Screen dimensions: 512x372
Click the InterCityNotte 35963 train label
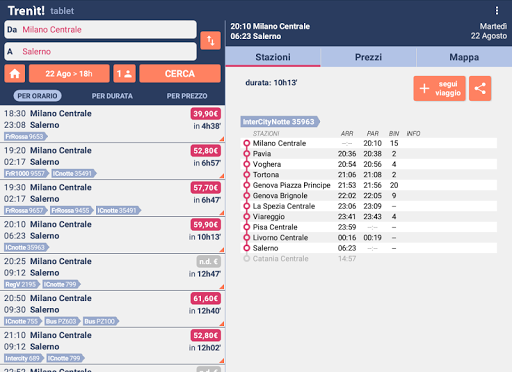coord(280,122)
